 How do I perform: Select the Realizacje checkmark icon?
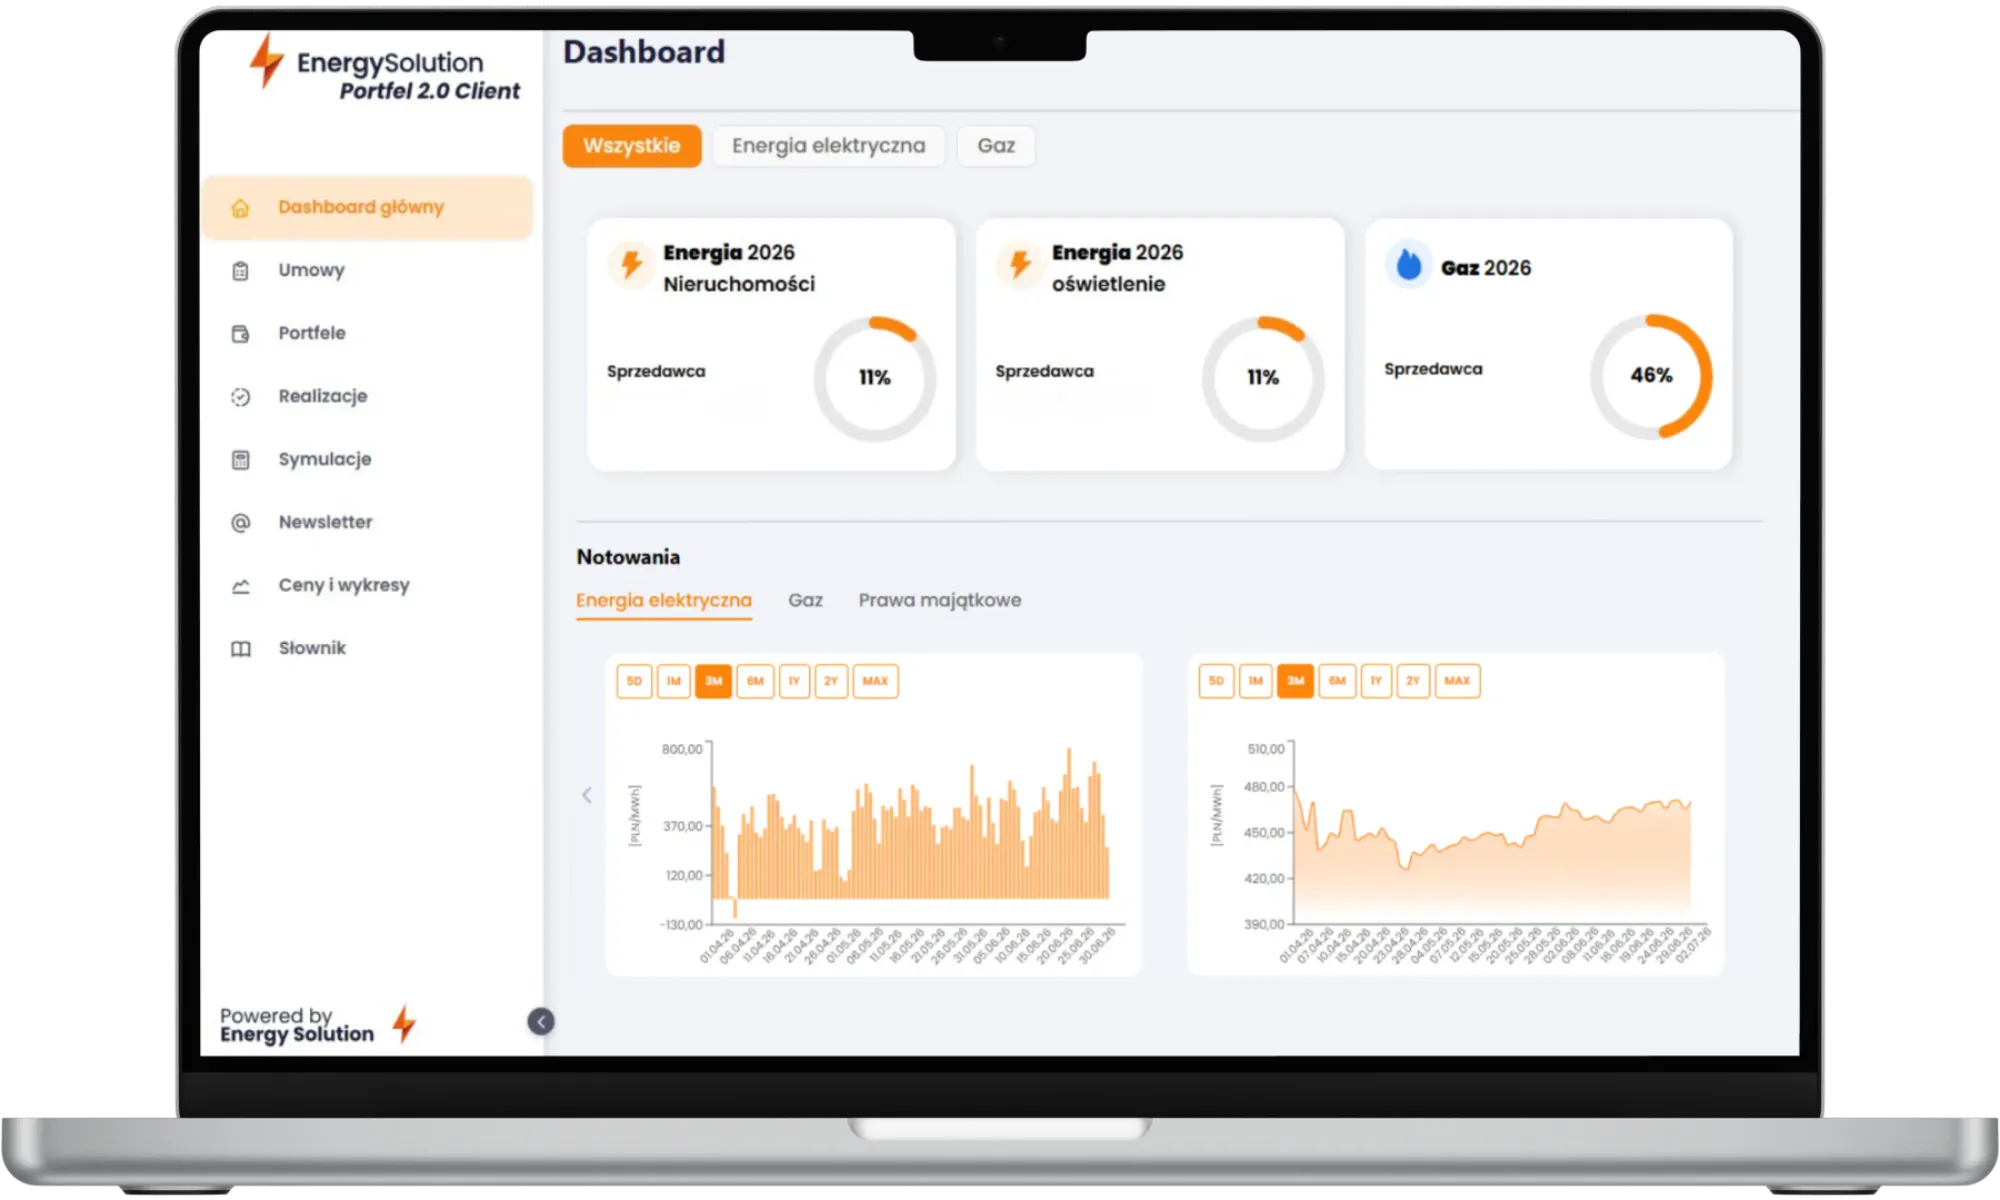pos(240,397)
